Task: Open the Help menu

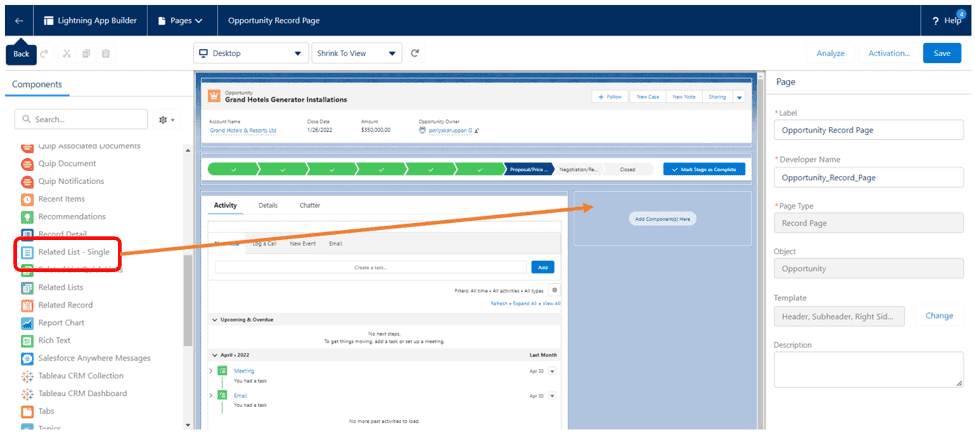Action: 946,21
